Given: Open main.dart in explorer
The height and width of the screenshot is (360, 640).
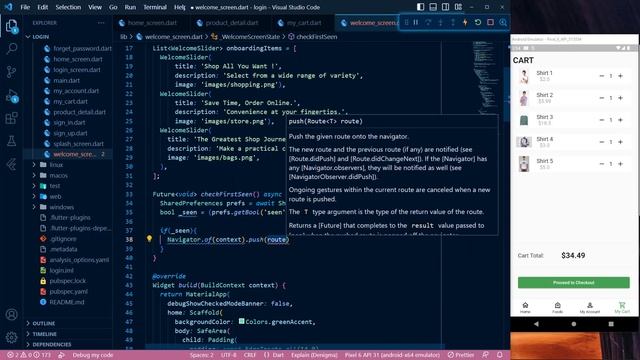Looking at the screenshot, I should 66,80.
